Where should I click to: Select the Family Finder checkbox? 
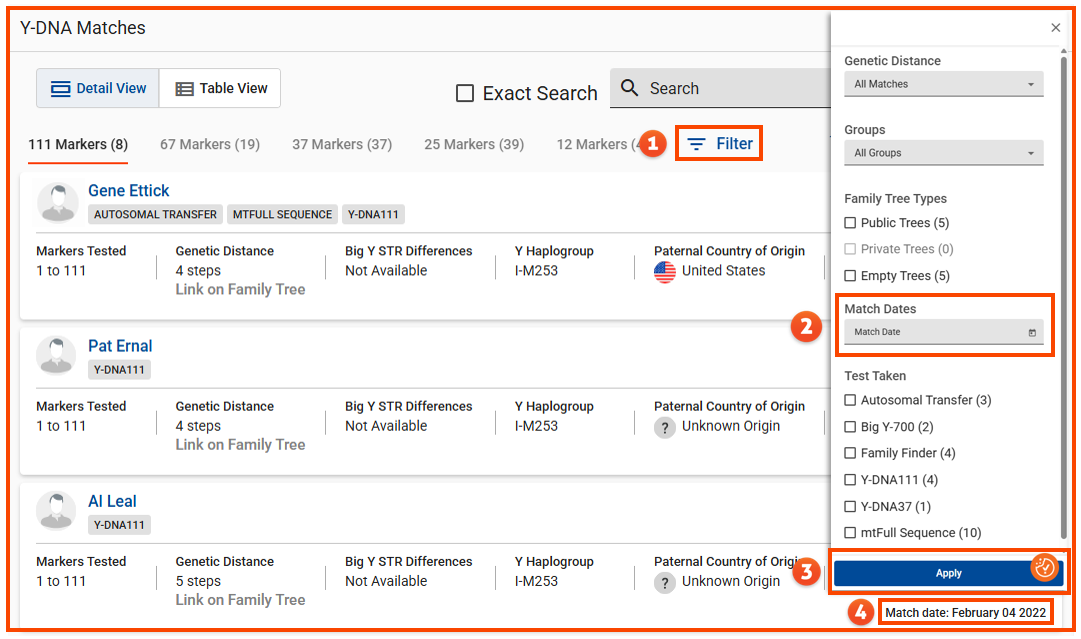click(850, 453)
